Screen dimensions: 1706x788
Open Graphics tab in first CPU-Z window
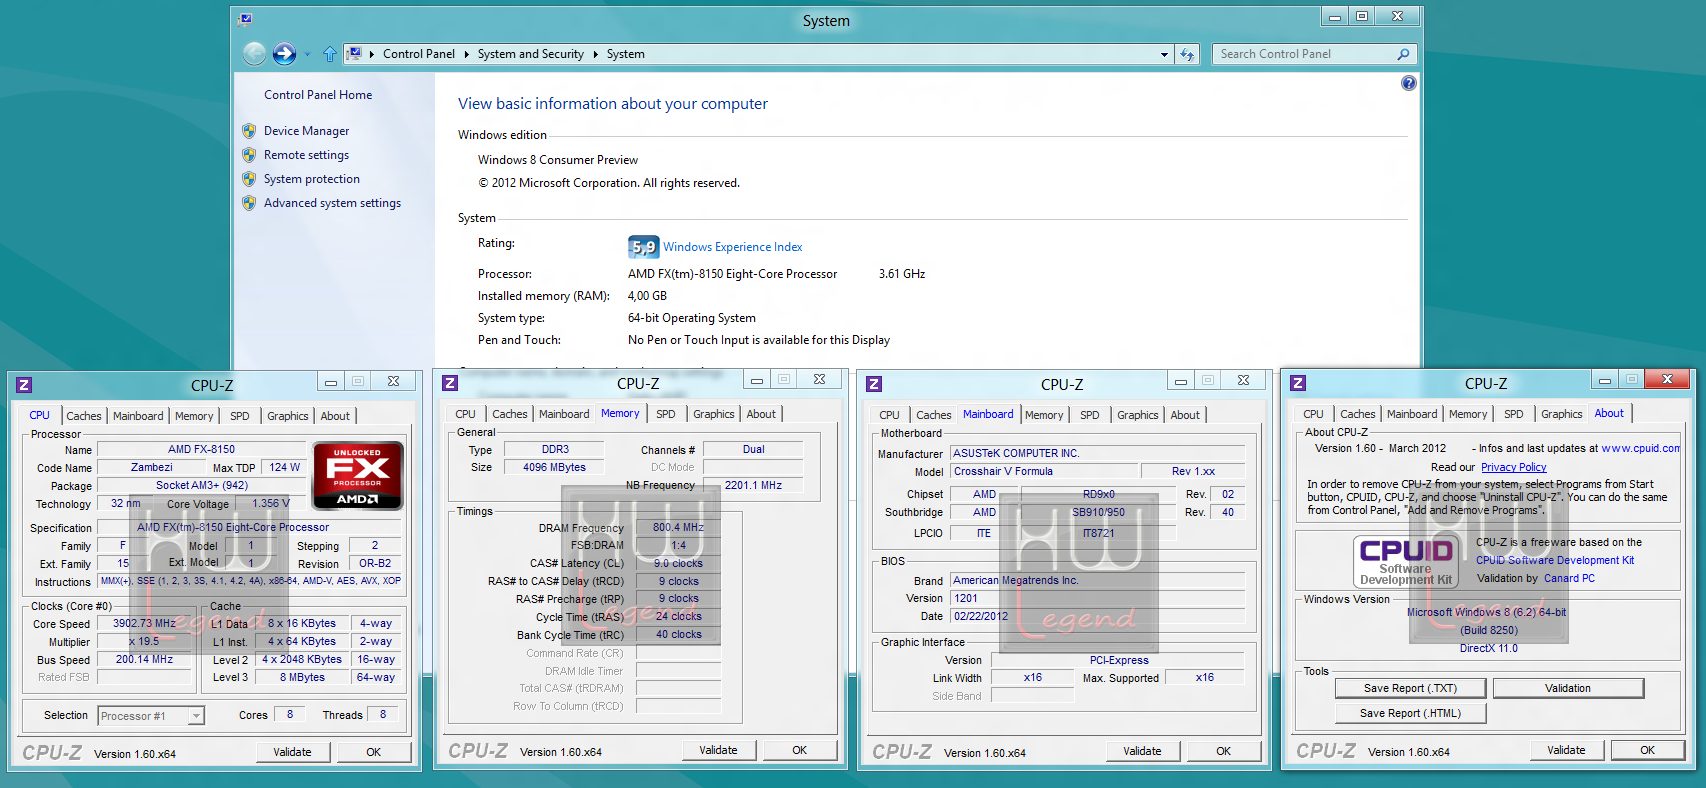click(288, 416)
